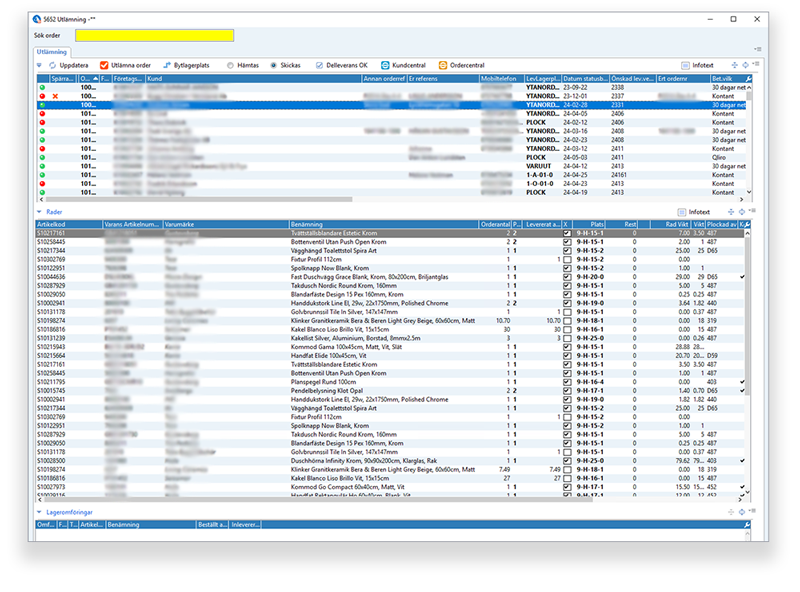Sort by the Plats column header
This screenshot has height=592, width=800.
point(589,224)
